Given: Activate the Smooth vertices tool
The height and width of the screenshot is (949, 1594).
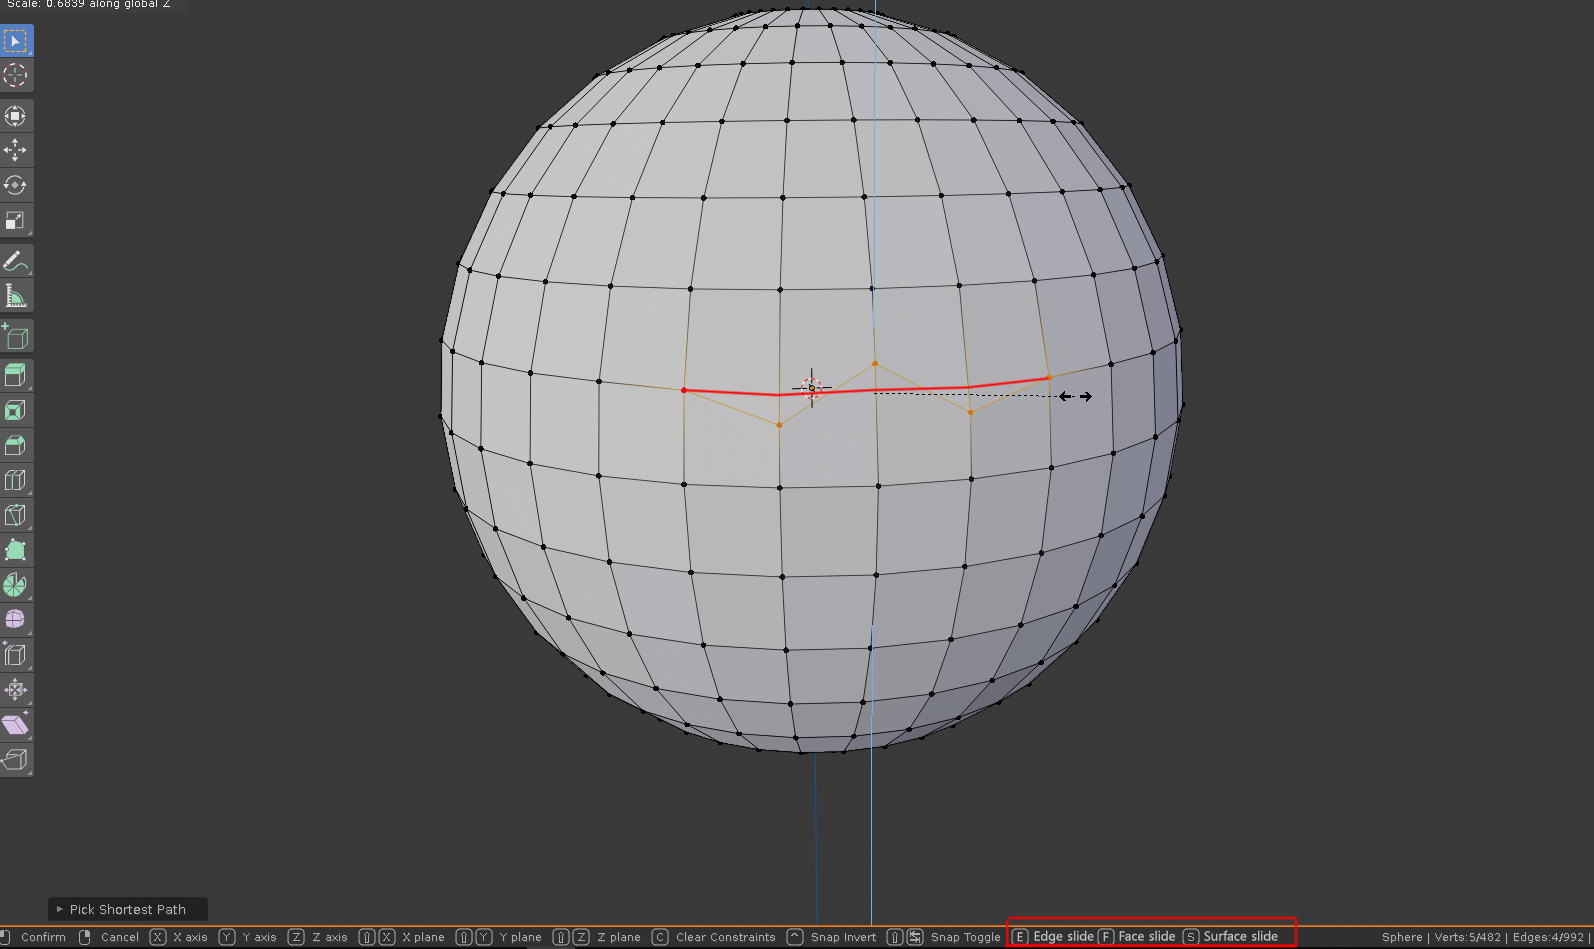Looking at the screenshot, I should pyautogui.click(x=16, y=620).
